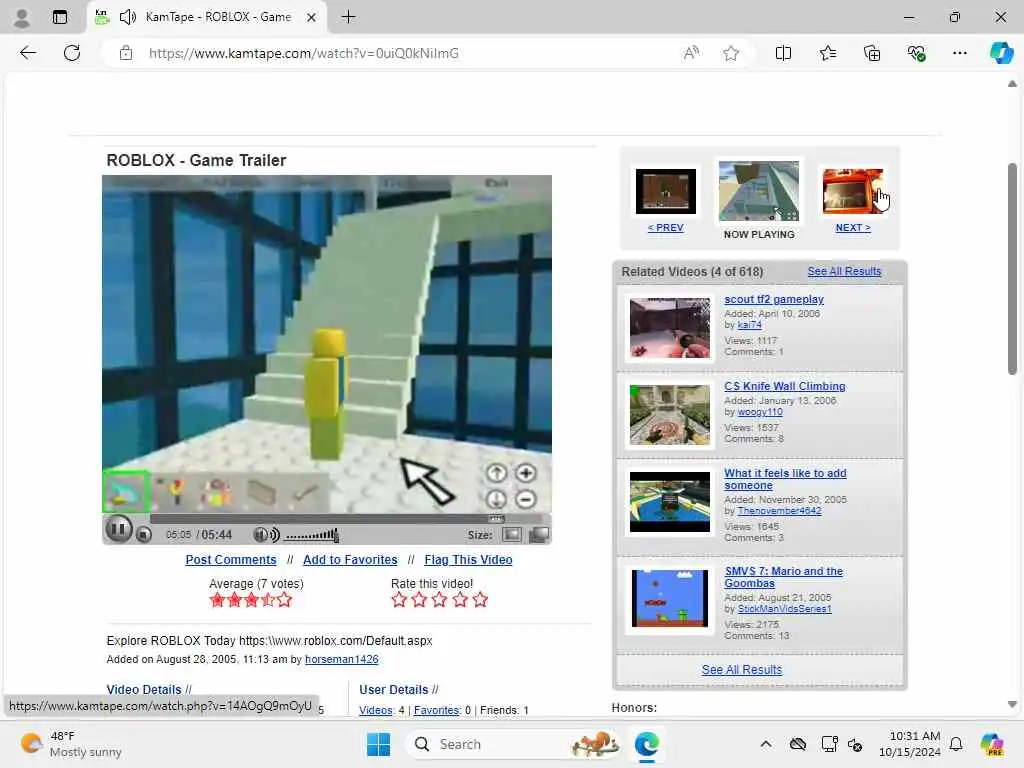1024x768 pixels.
Task: Open the Windows Start menu
Action: point(378,744)
